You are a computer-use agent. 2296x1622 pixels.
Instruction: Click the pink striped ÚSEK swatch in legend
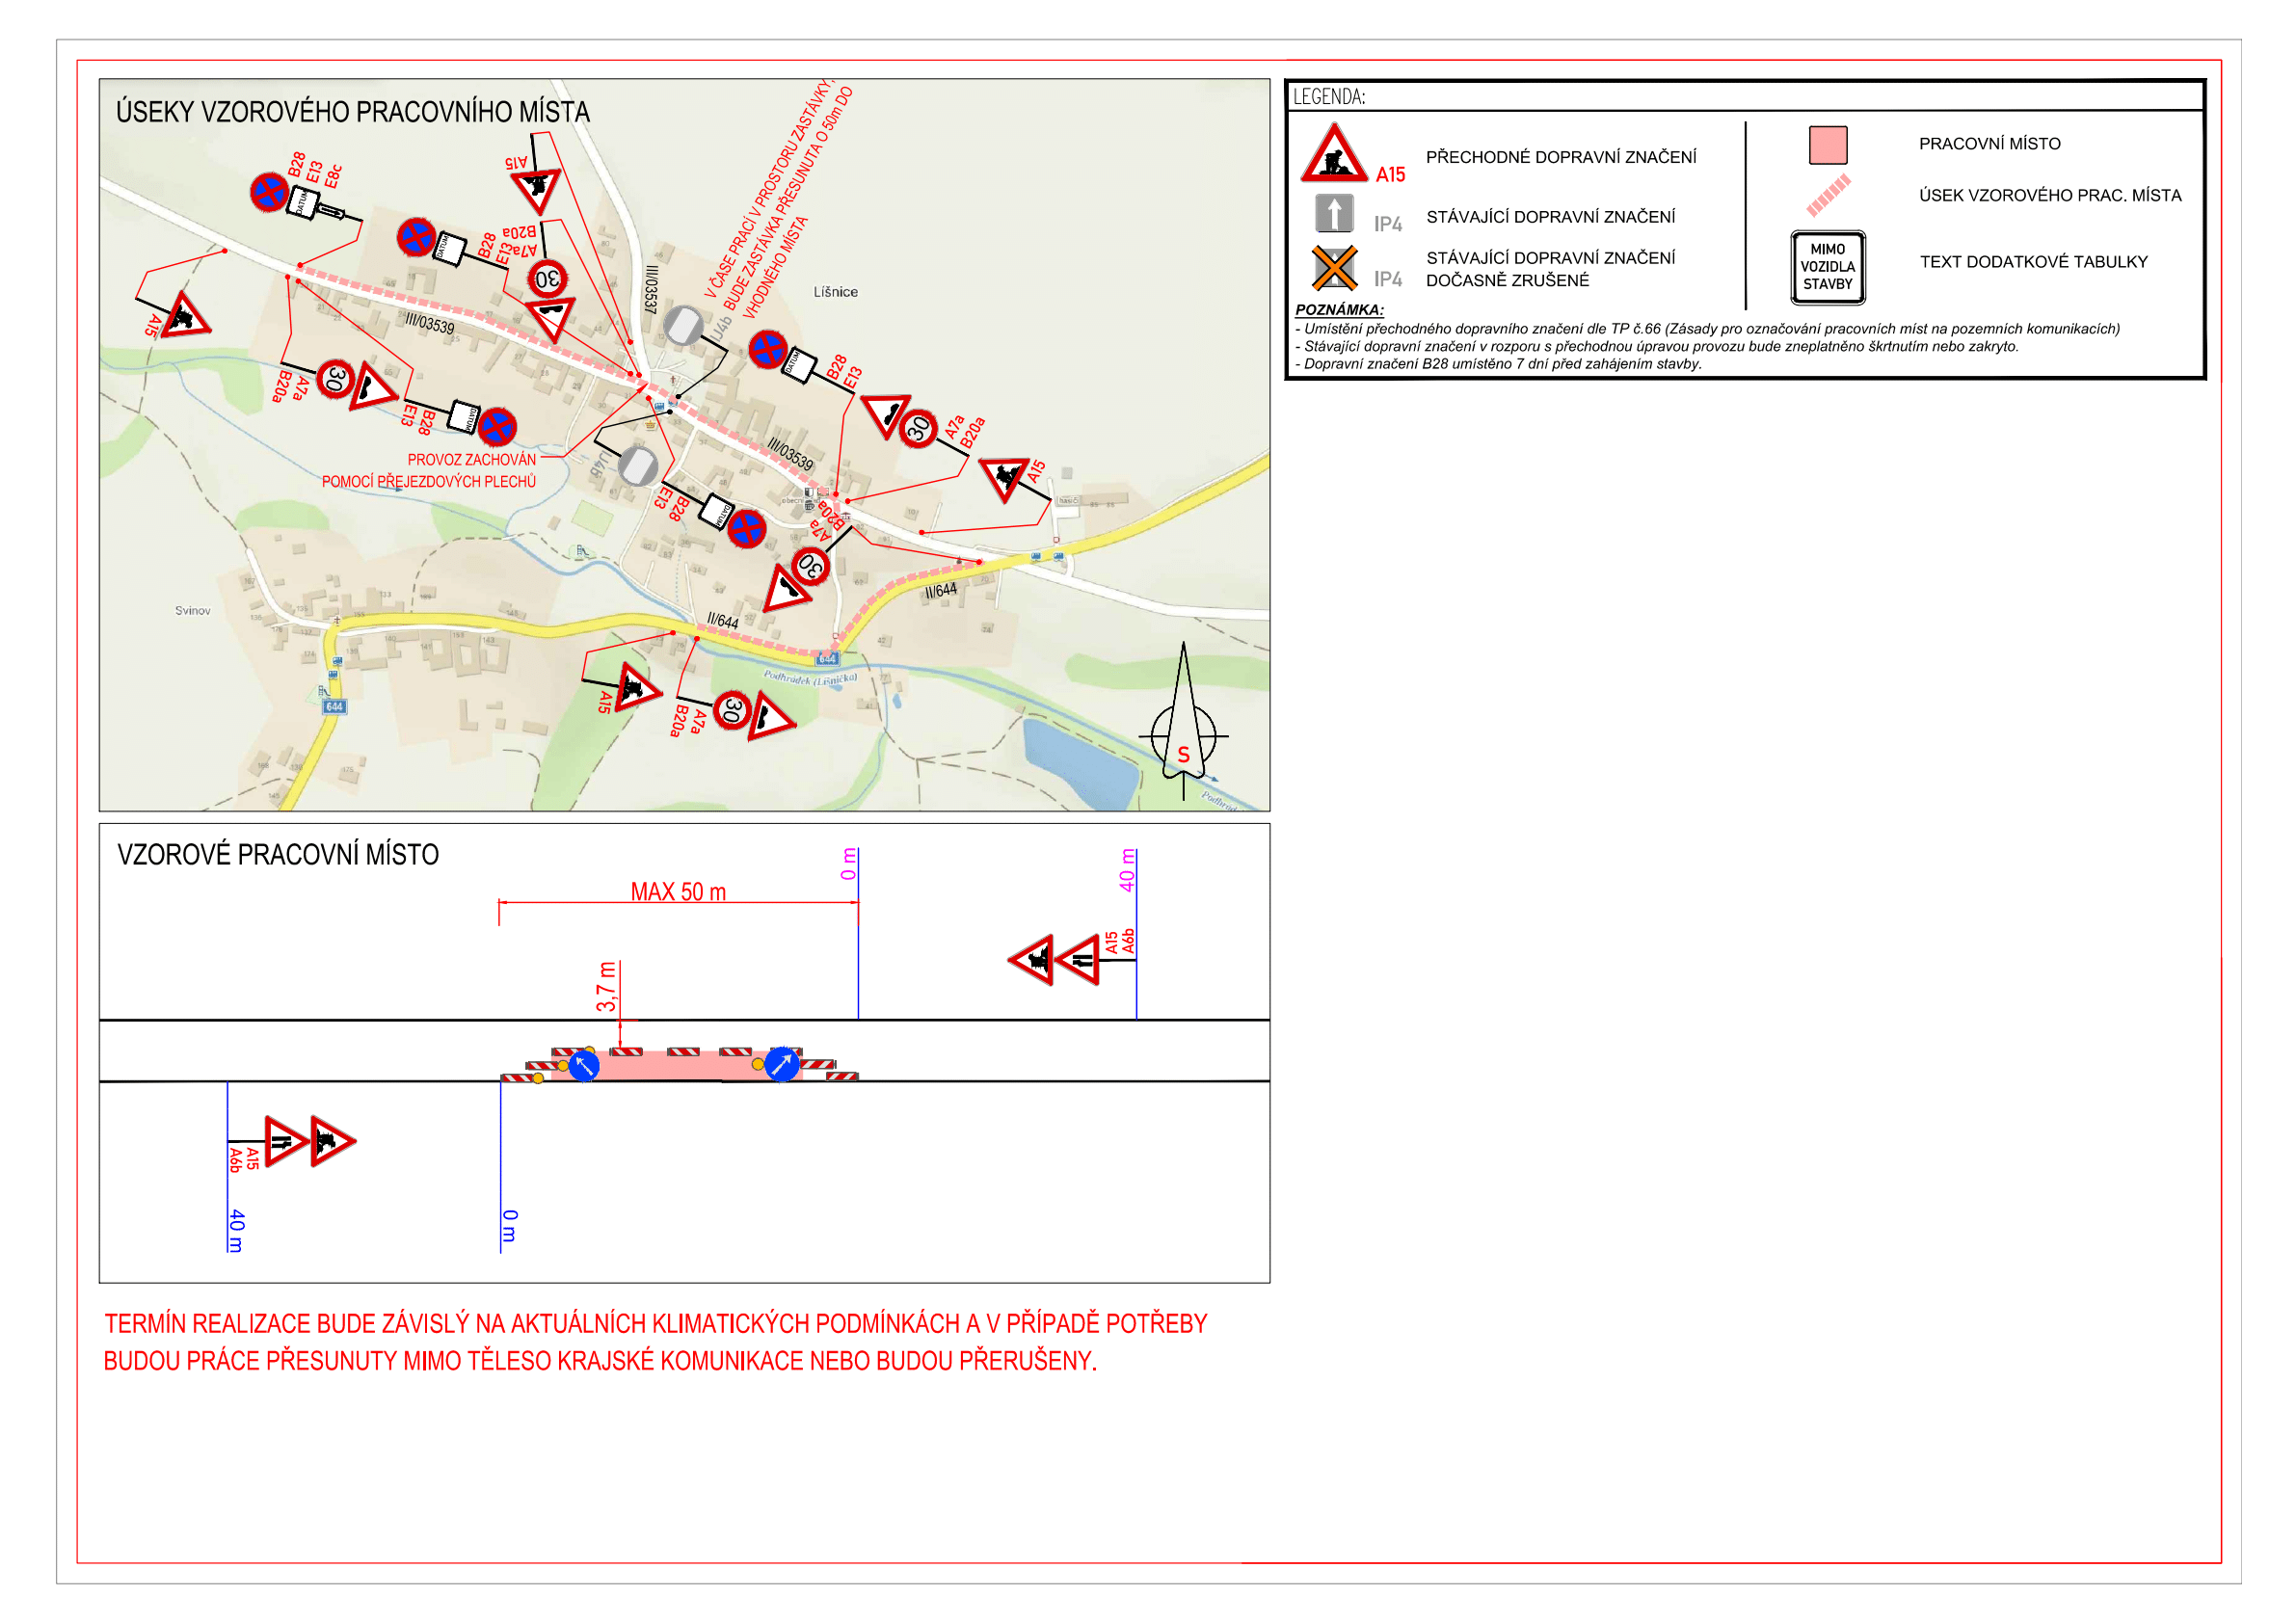1828,195
